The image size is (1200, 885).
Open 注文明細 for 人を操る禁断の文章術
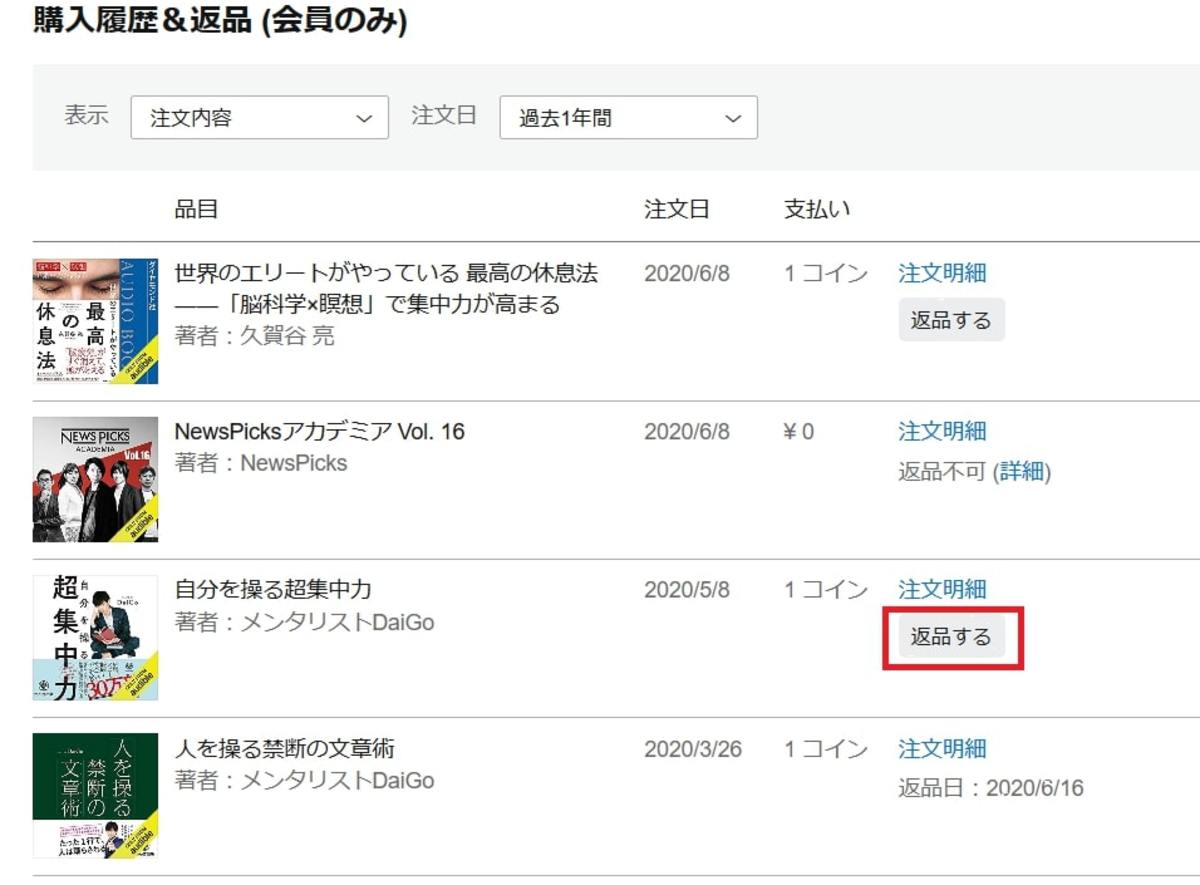(942, 748)
